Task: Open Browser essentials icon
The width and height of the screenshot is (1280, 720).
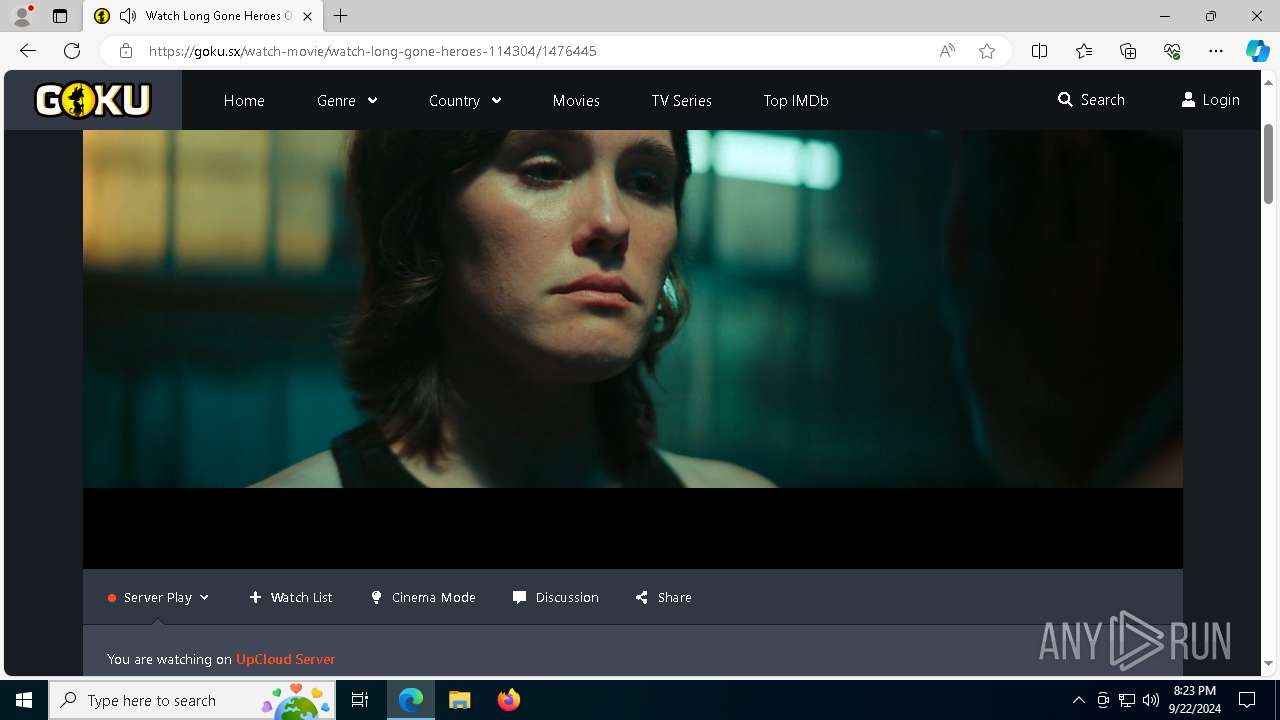Action: (1172, 51)
